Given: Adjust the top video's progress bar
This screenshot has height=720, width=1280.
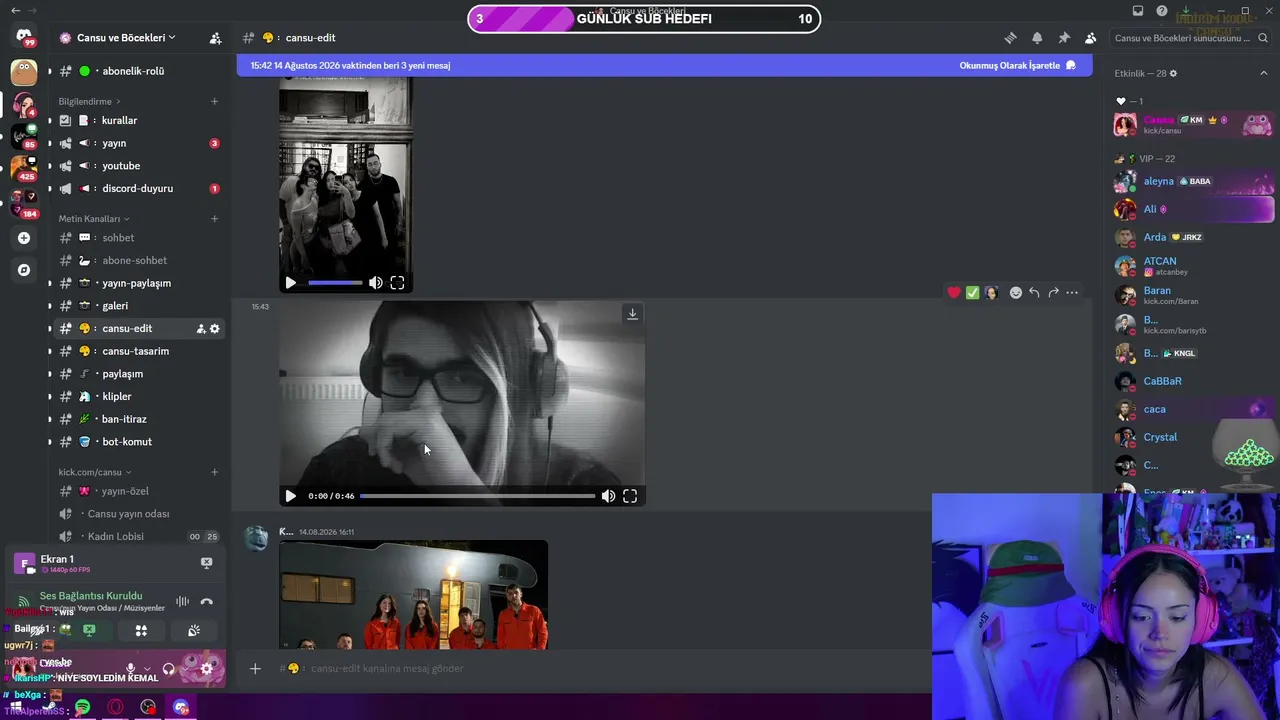Looking at the screenshot, I should [x=335, y=283].
